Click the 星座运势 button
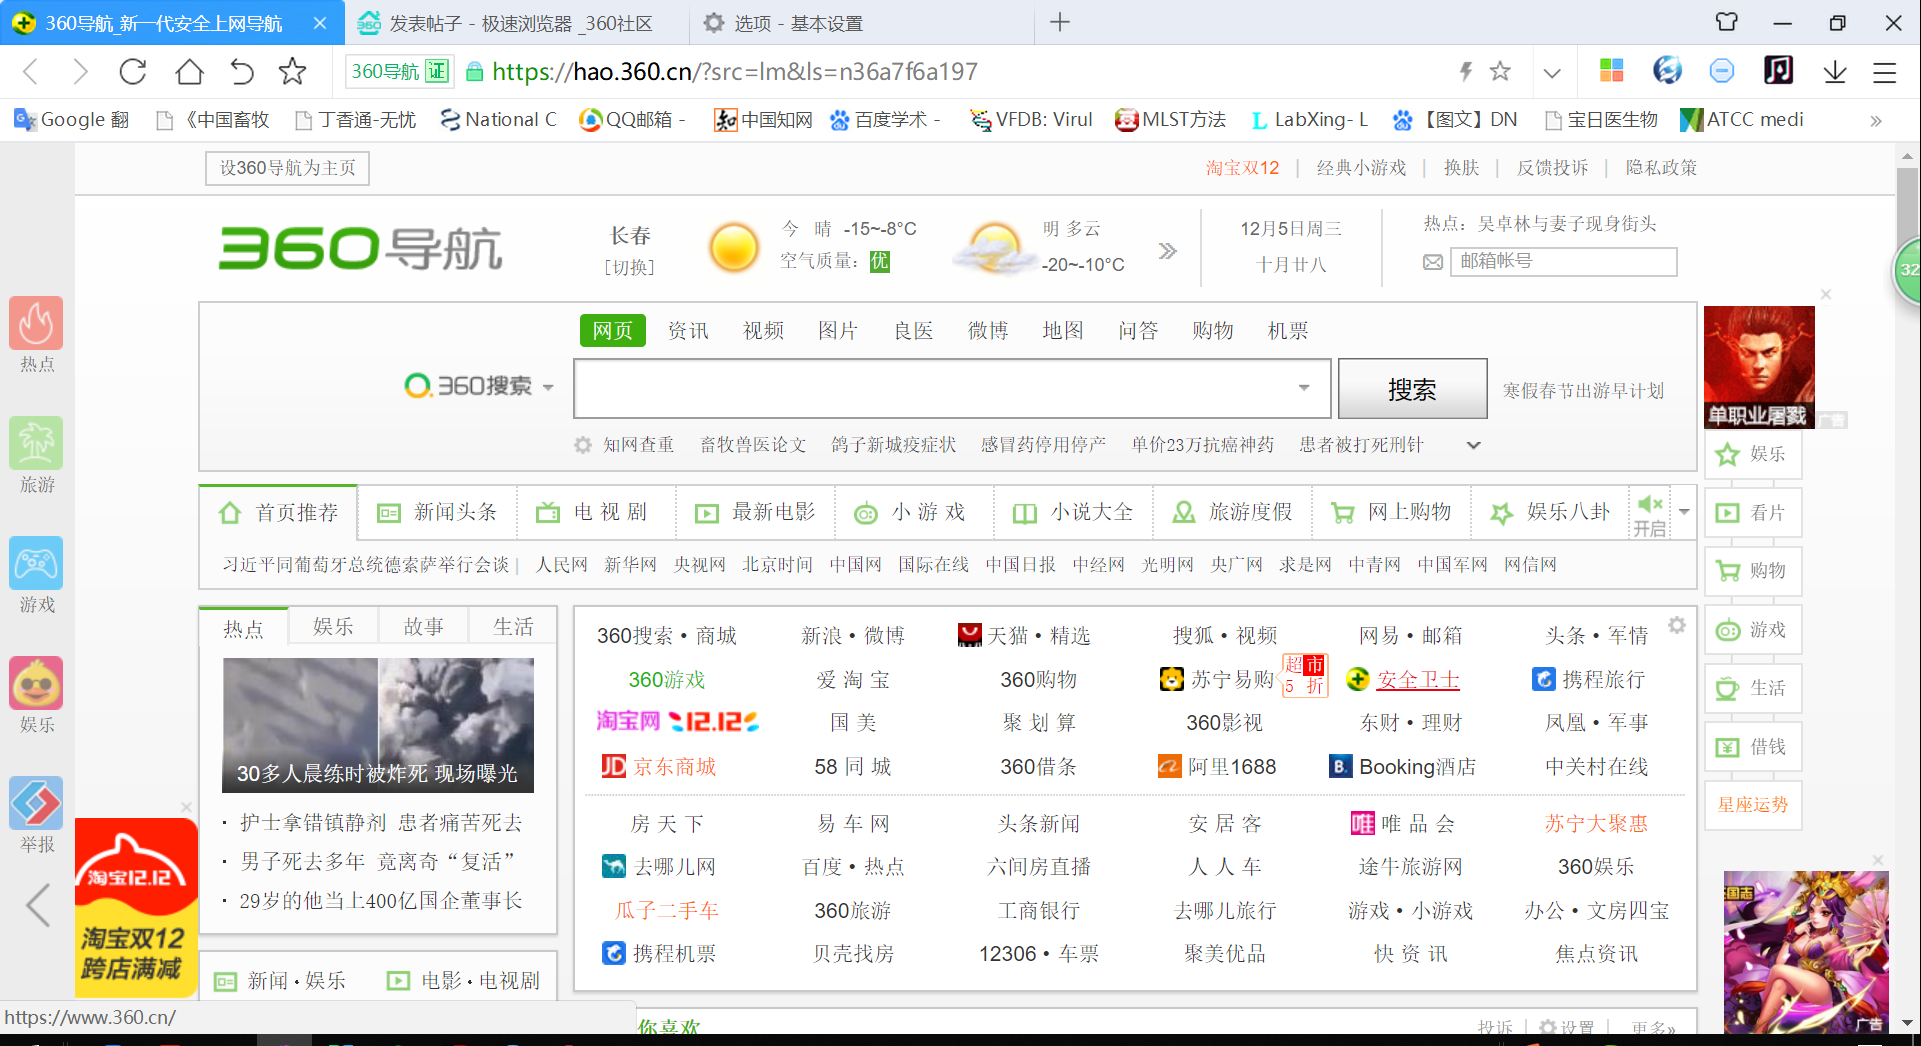Screen dimensions: 1921x1046 [x=1753, y=805]
